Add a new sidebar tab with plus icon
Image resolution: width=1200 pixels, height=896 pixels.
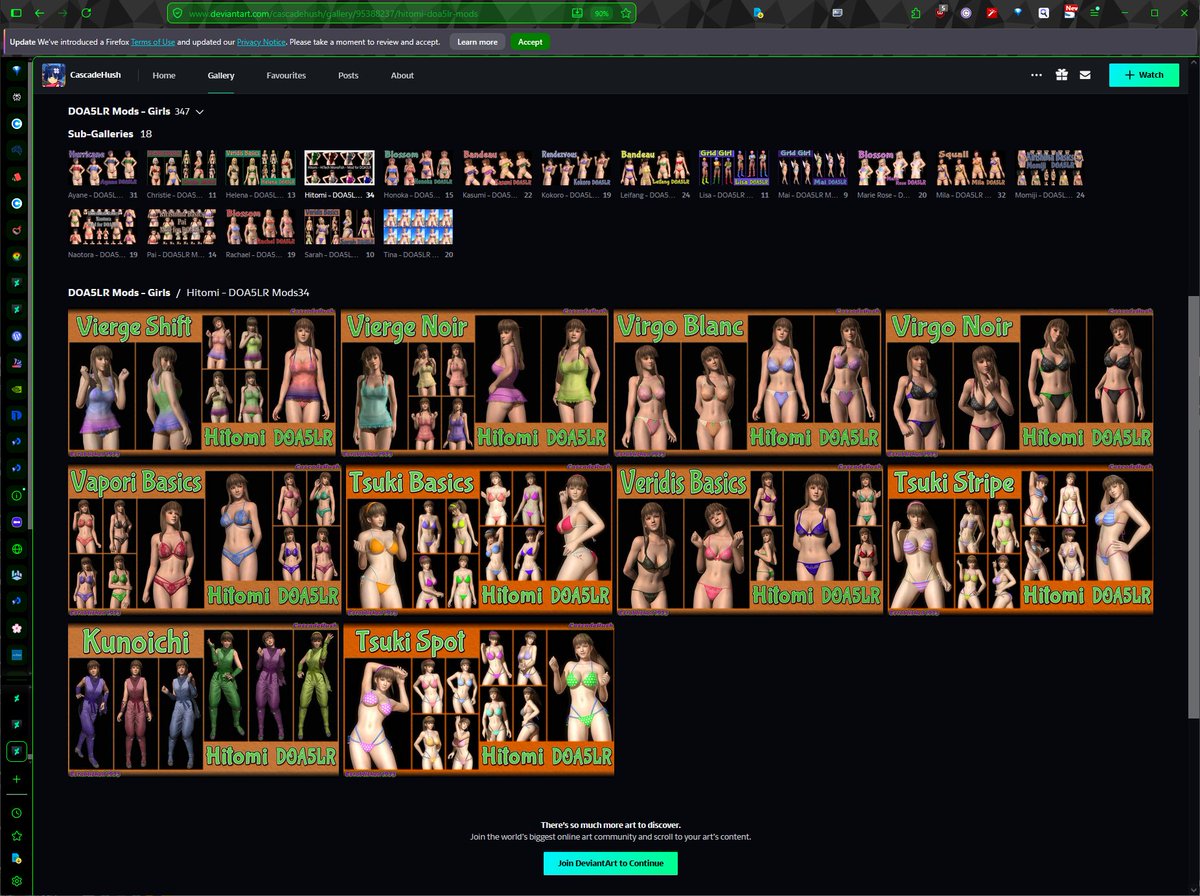(x=17, y=778)
